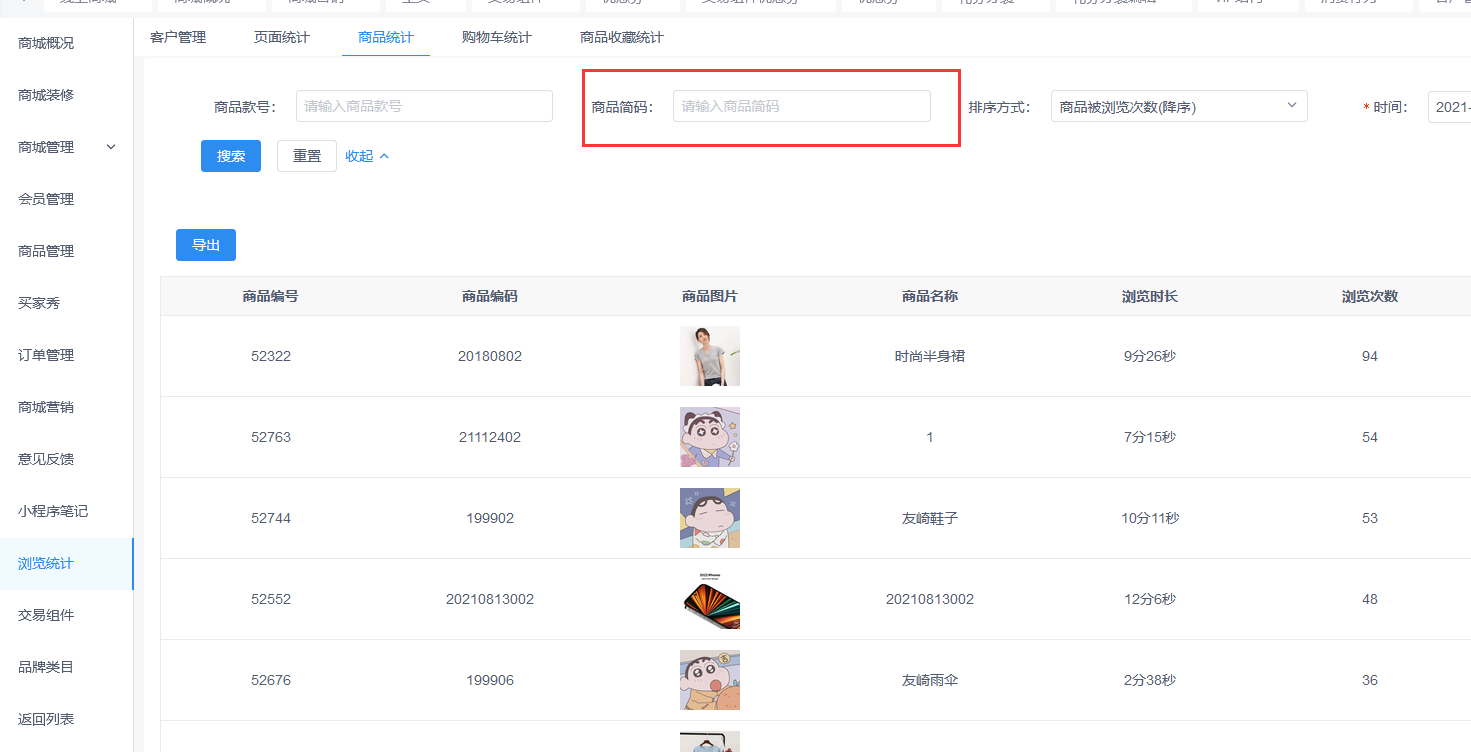The height and width of the screenshot is (752, 1471).
Task: Click product code 199906
Action: tap(490, 680)
